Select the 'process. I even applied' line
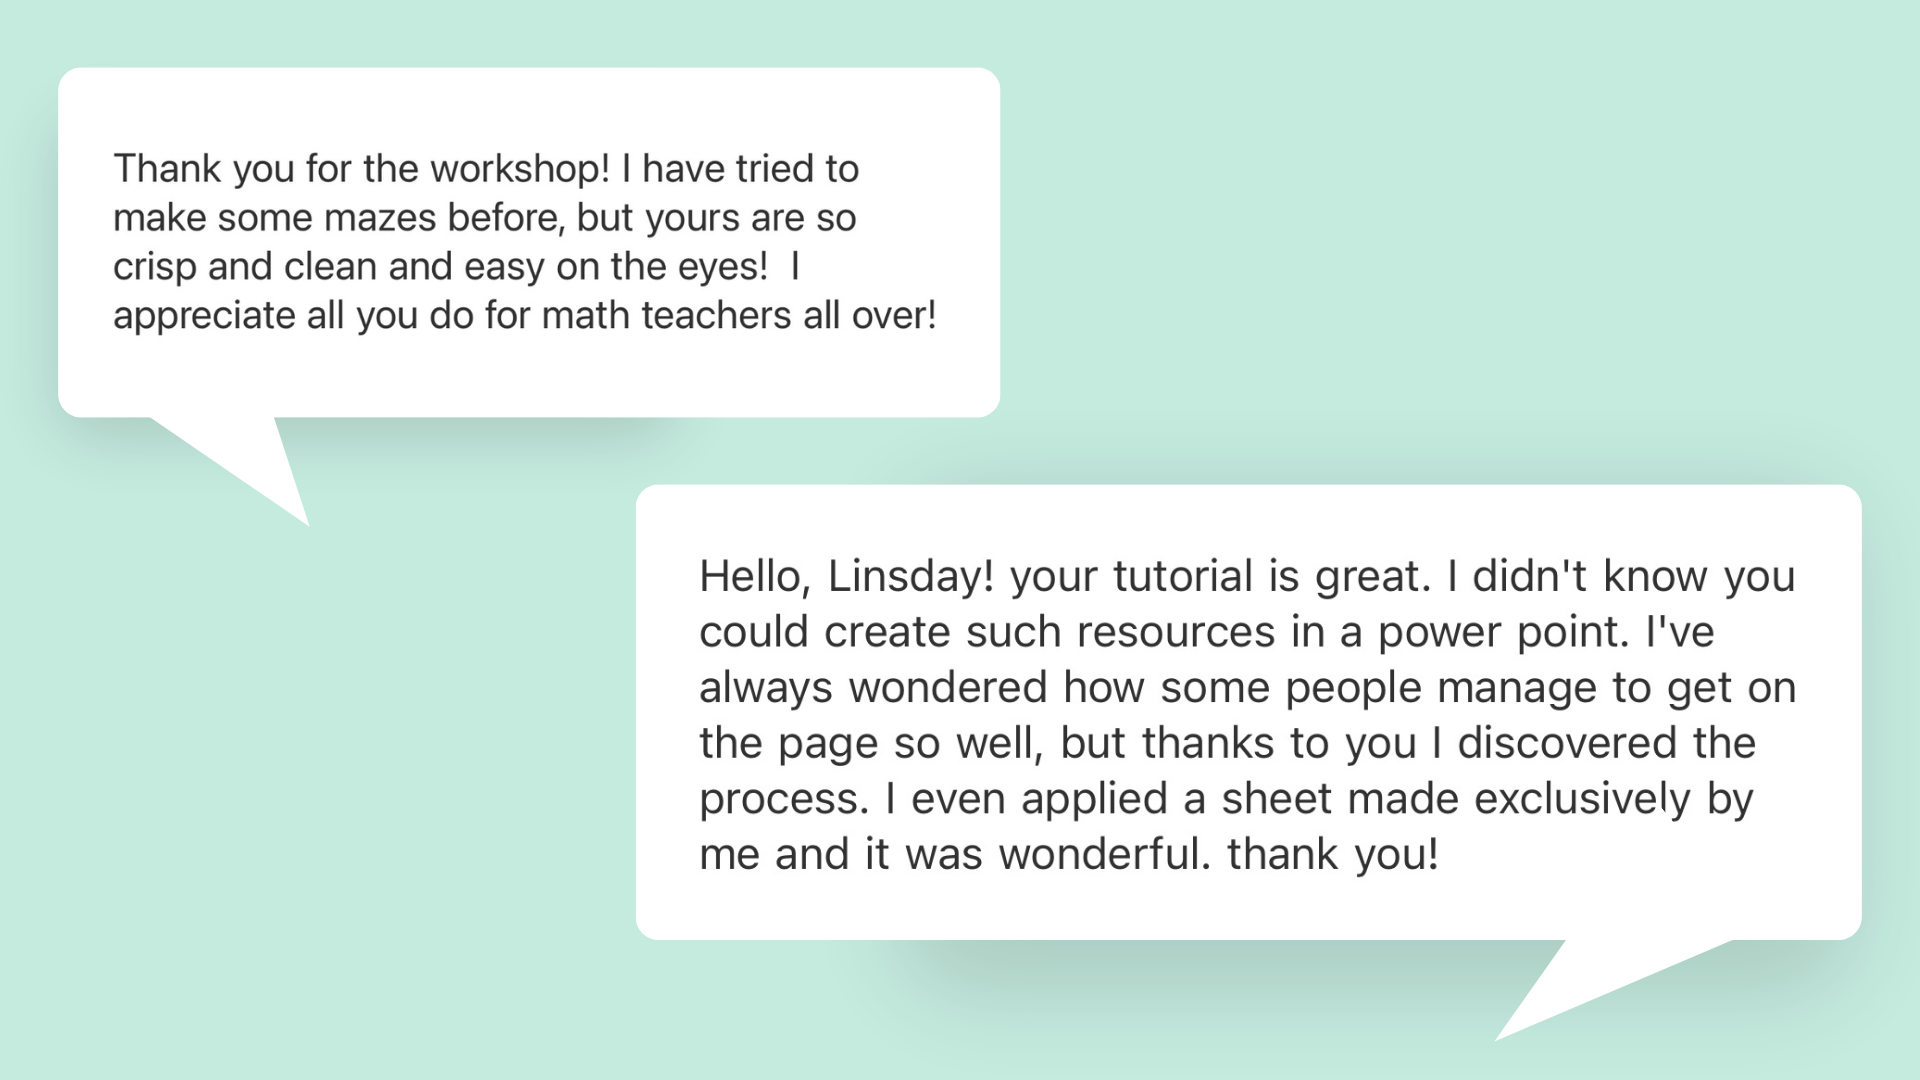Screen dimensions: 1920x1080 (1226, 800)
